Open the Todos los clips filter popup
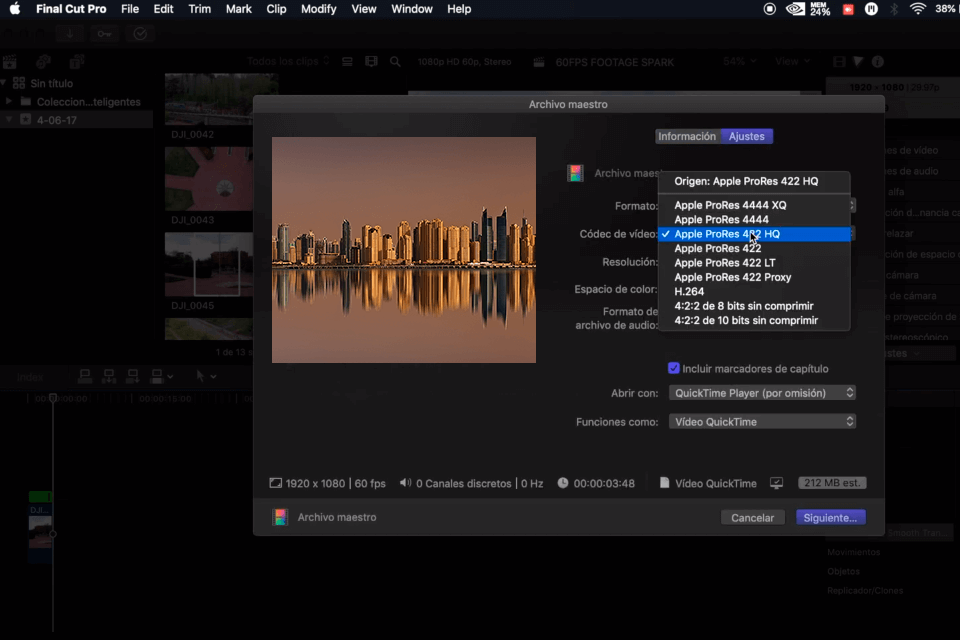This screenshot has width=960, height=640. coord(288,61)
